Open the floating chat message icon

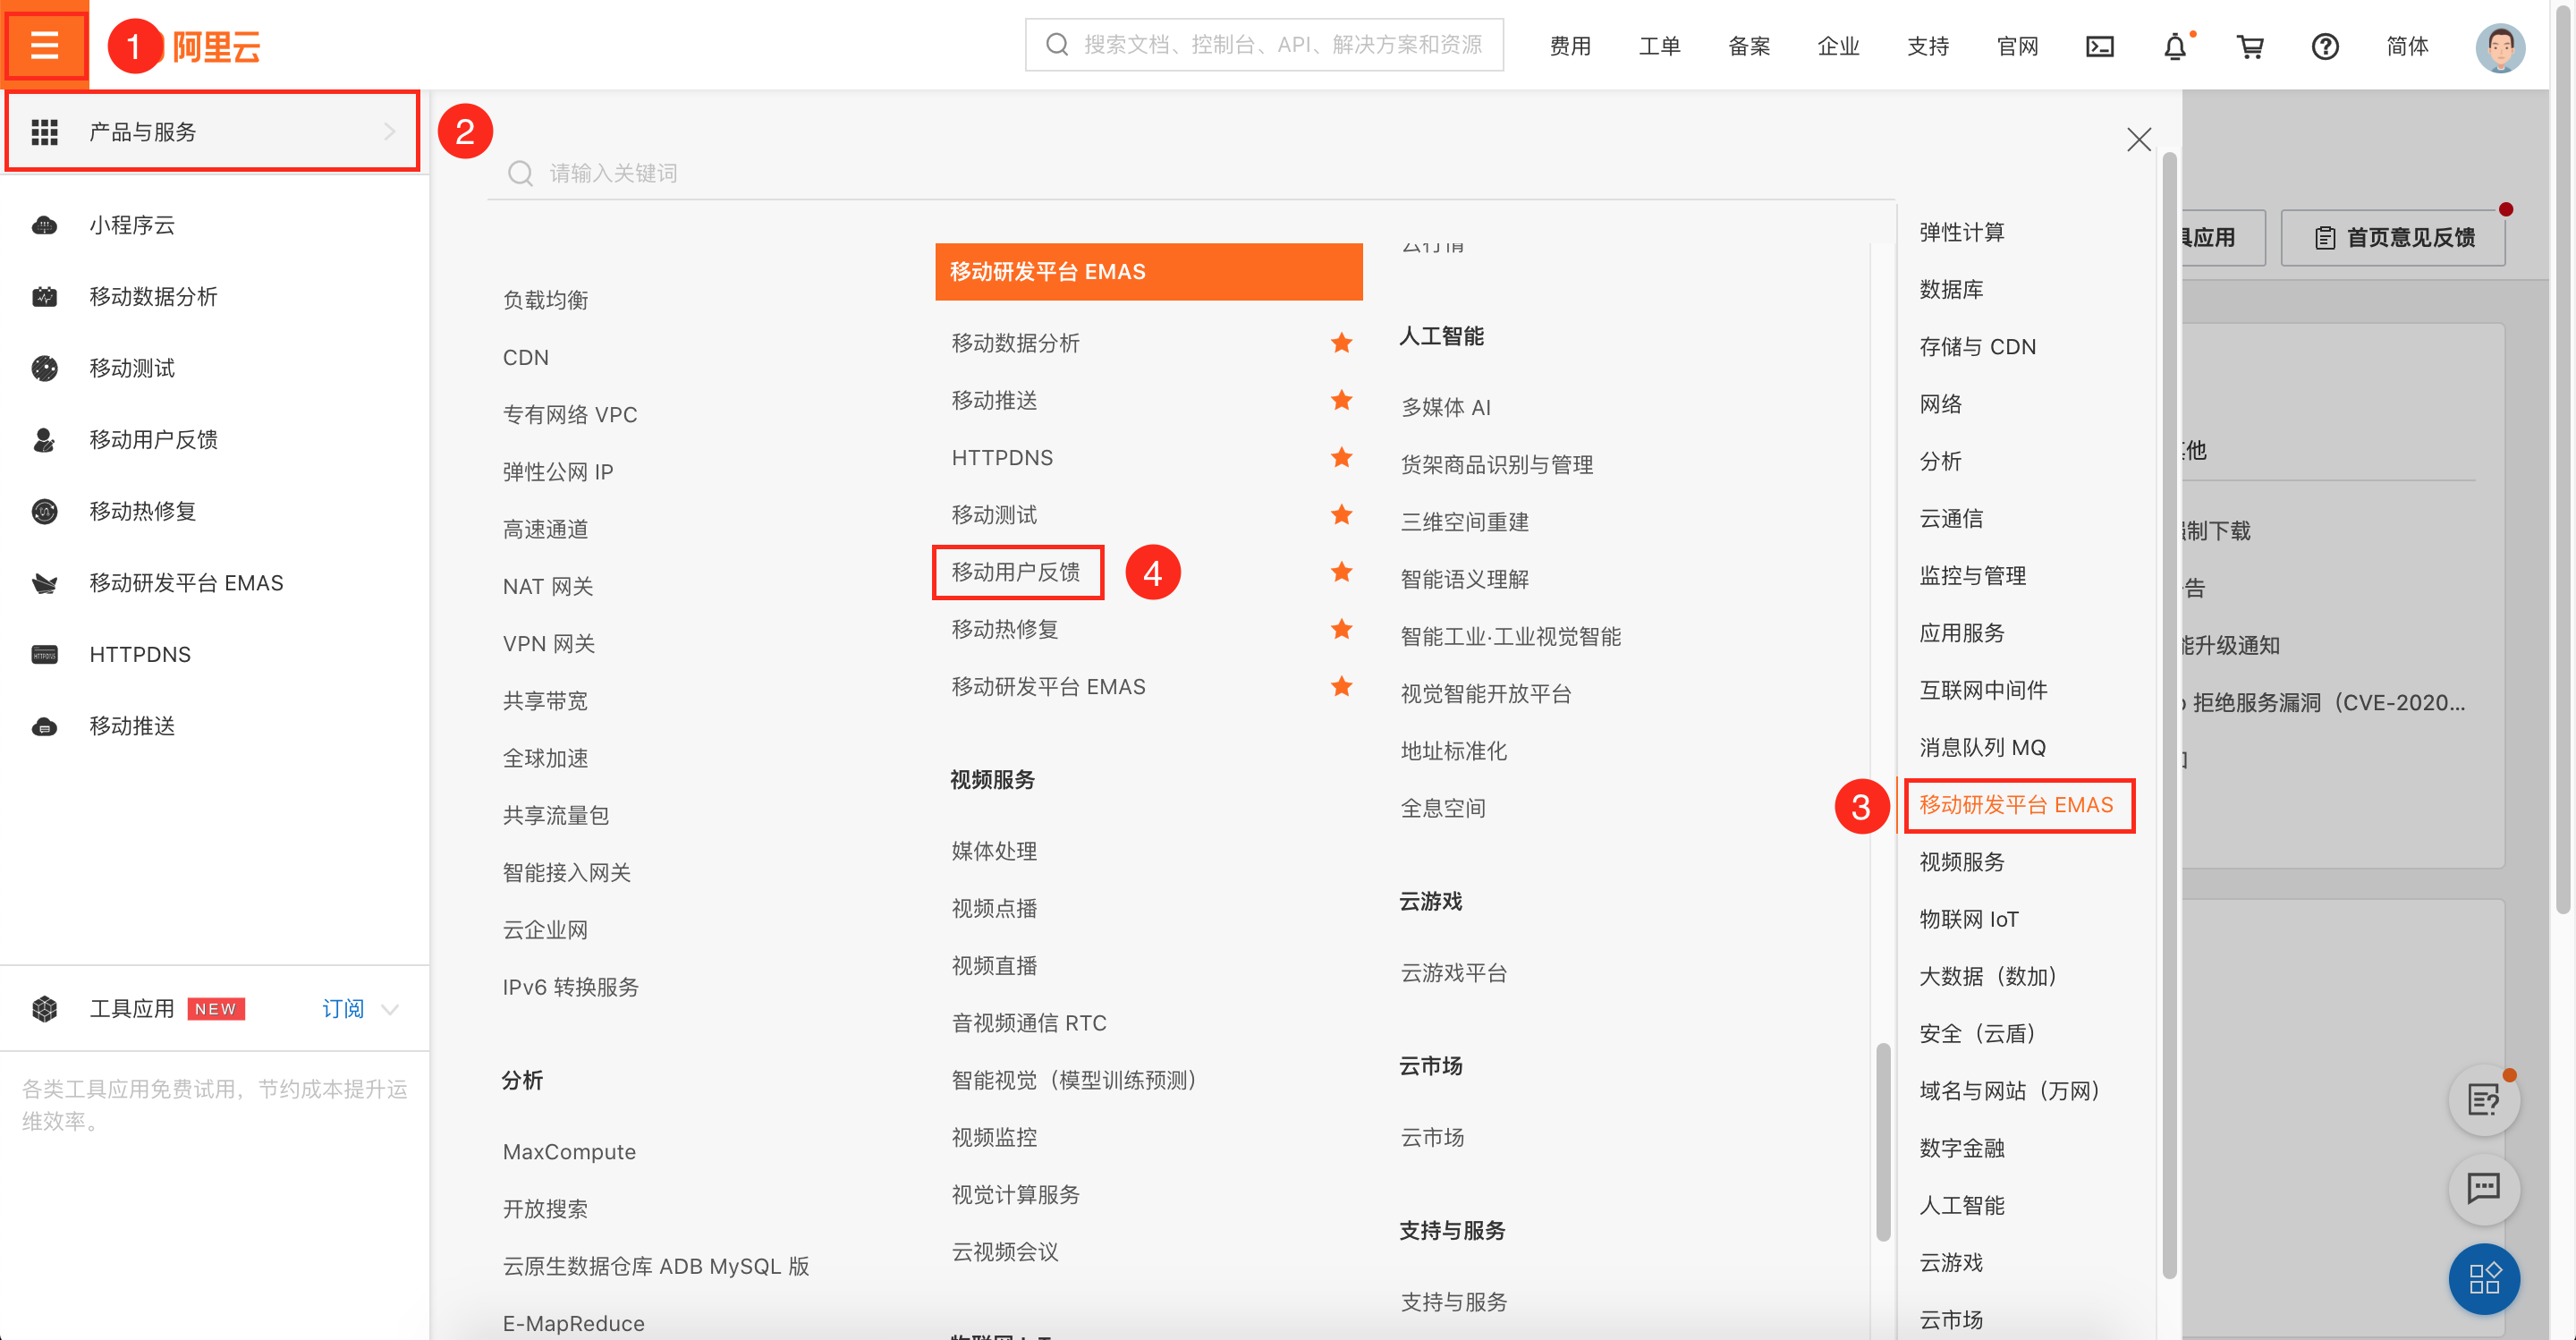[2484, 1188]
